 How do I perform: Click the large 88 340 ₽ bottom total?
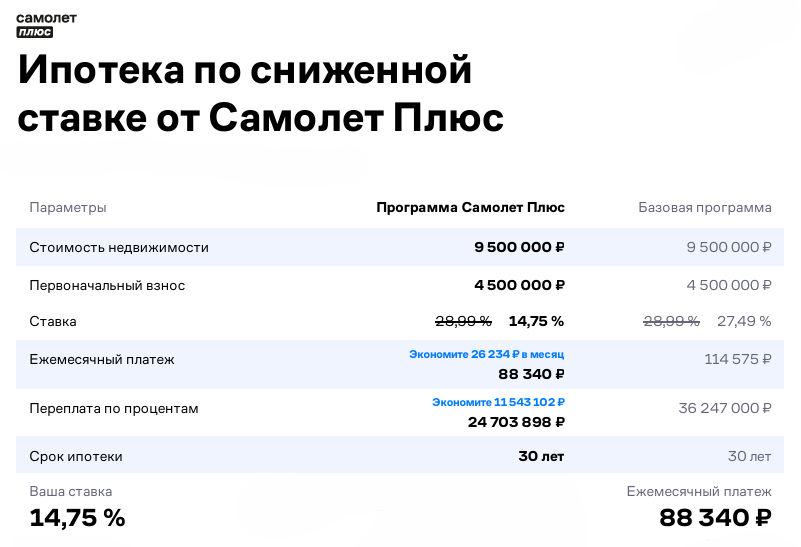(x=715, y=518)
